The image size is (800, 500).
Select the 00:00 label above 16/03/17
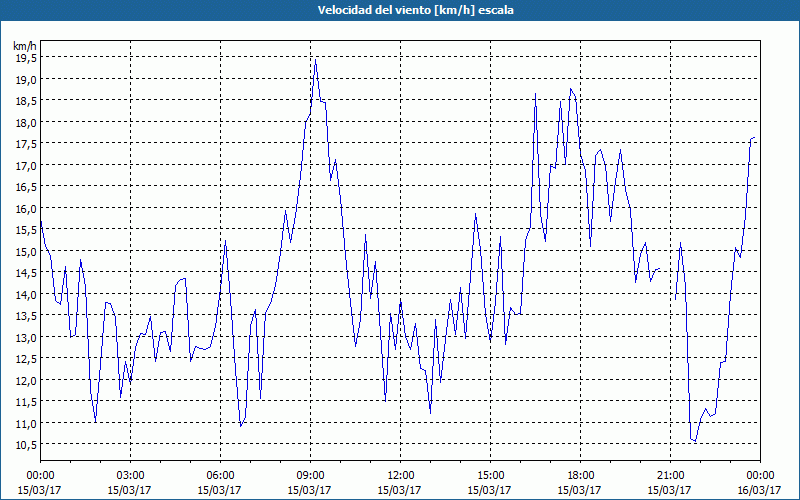760,476
